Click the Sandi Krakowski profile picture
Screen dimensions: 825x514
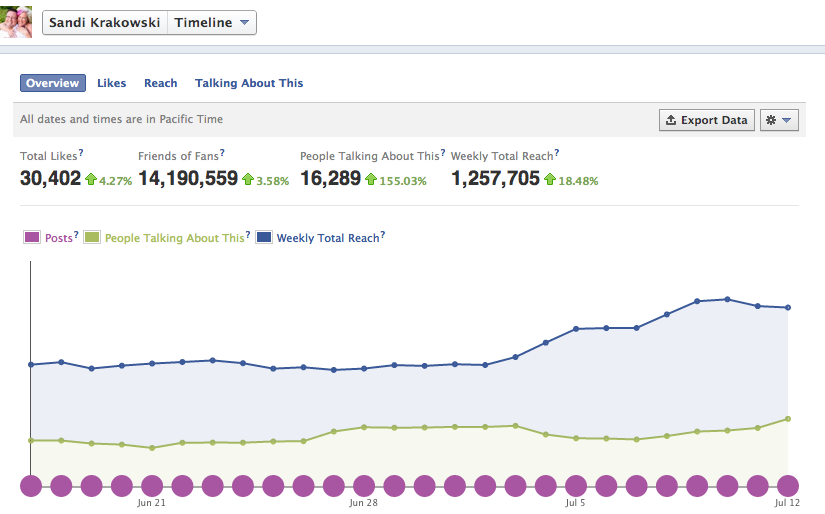pos(16,22)
